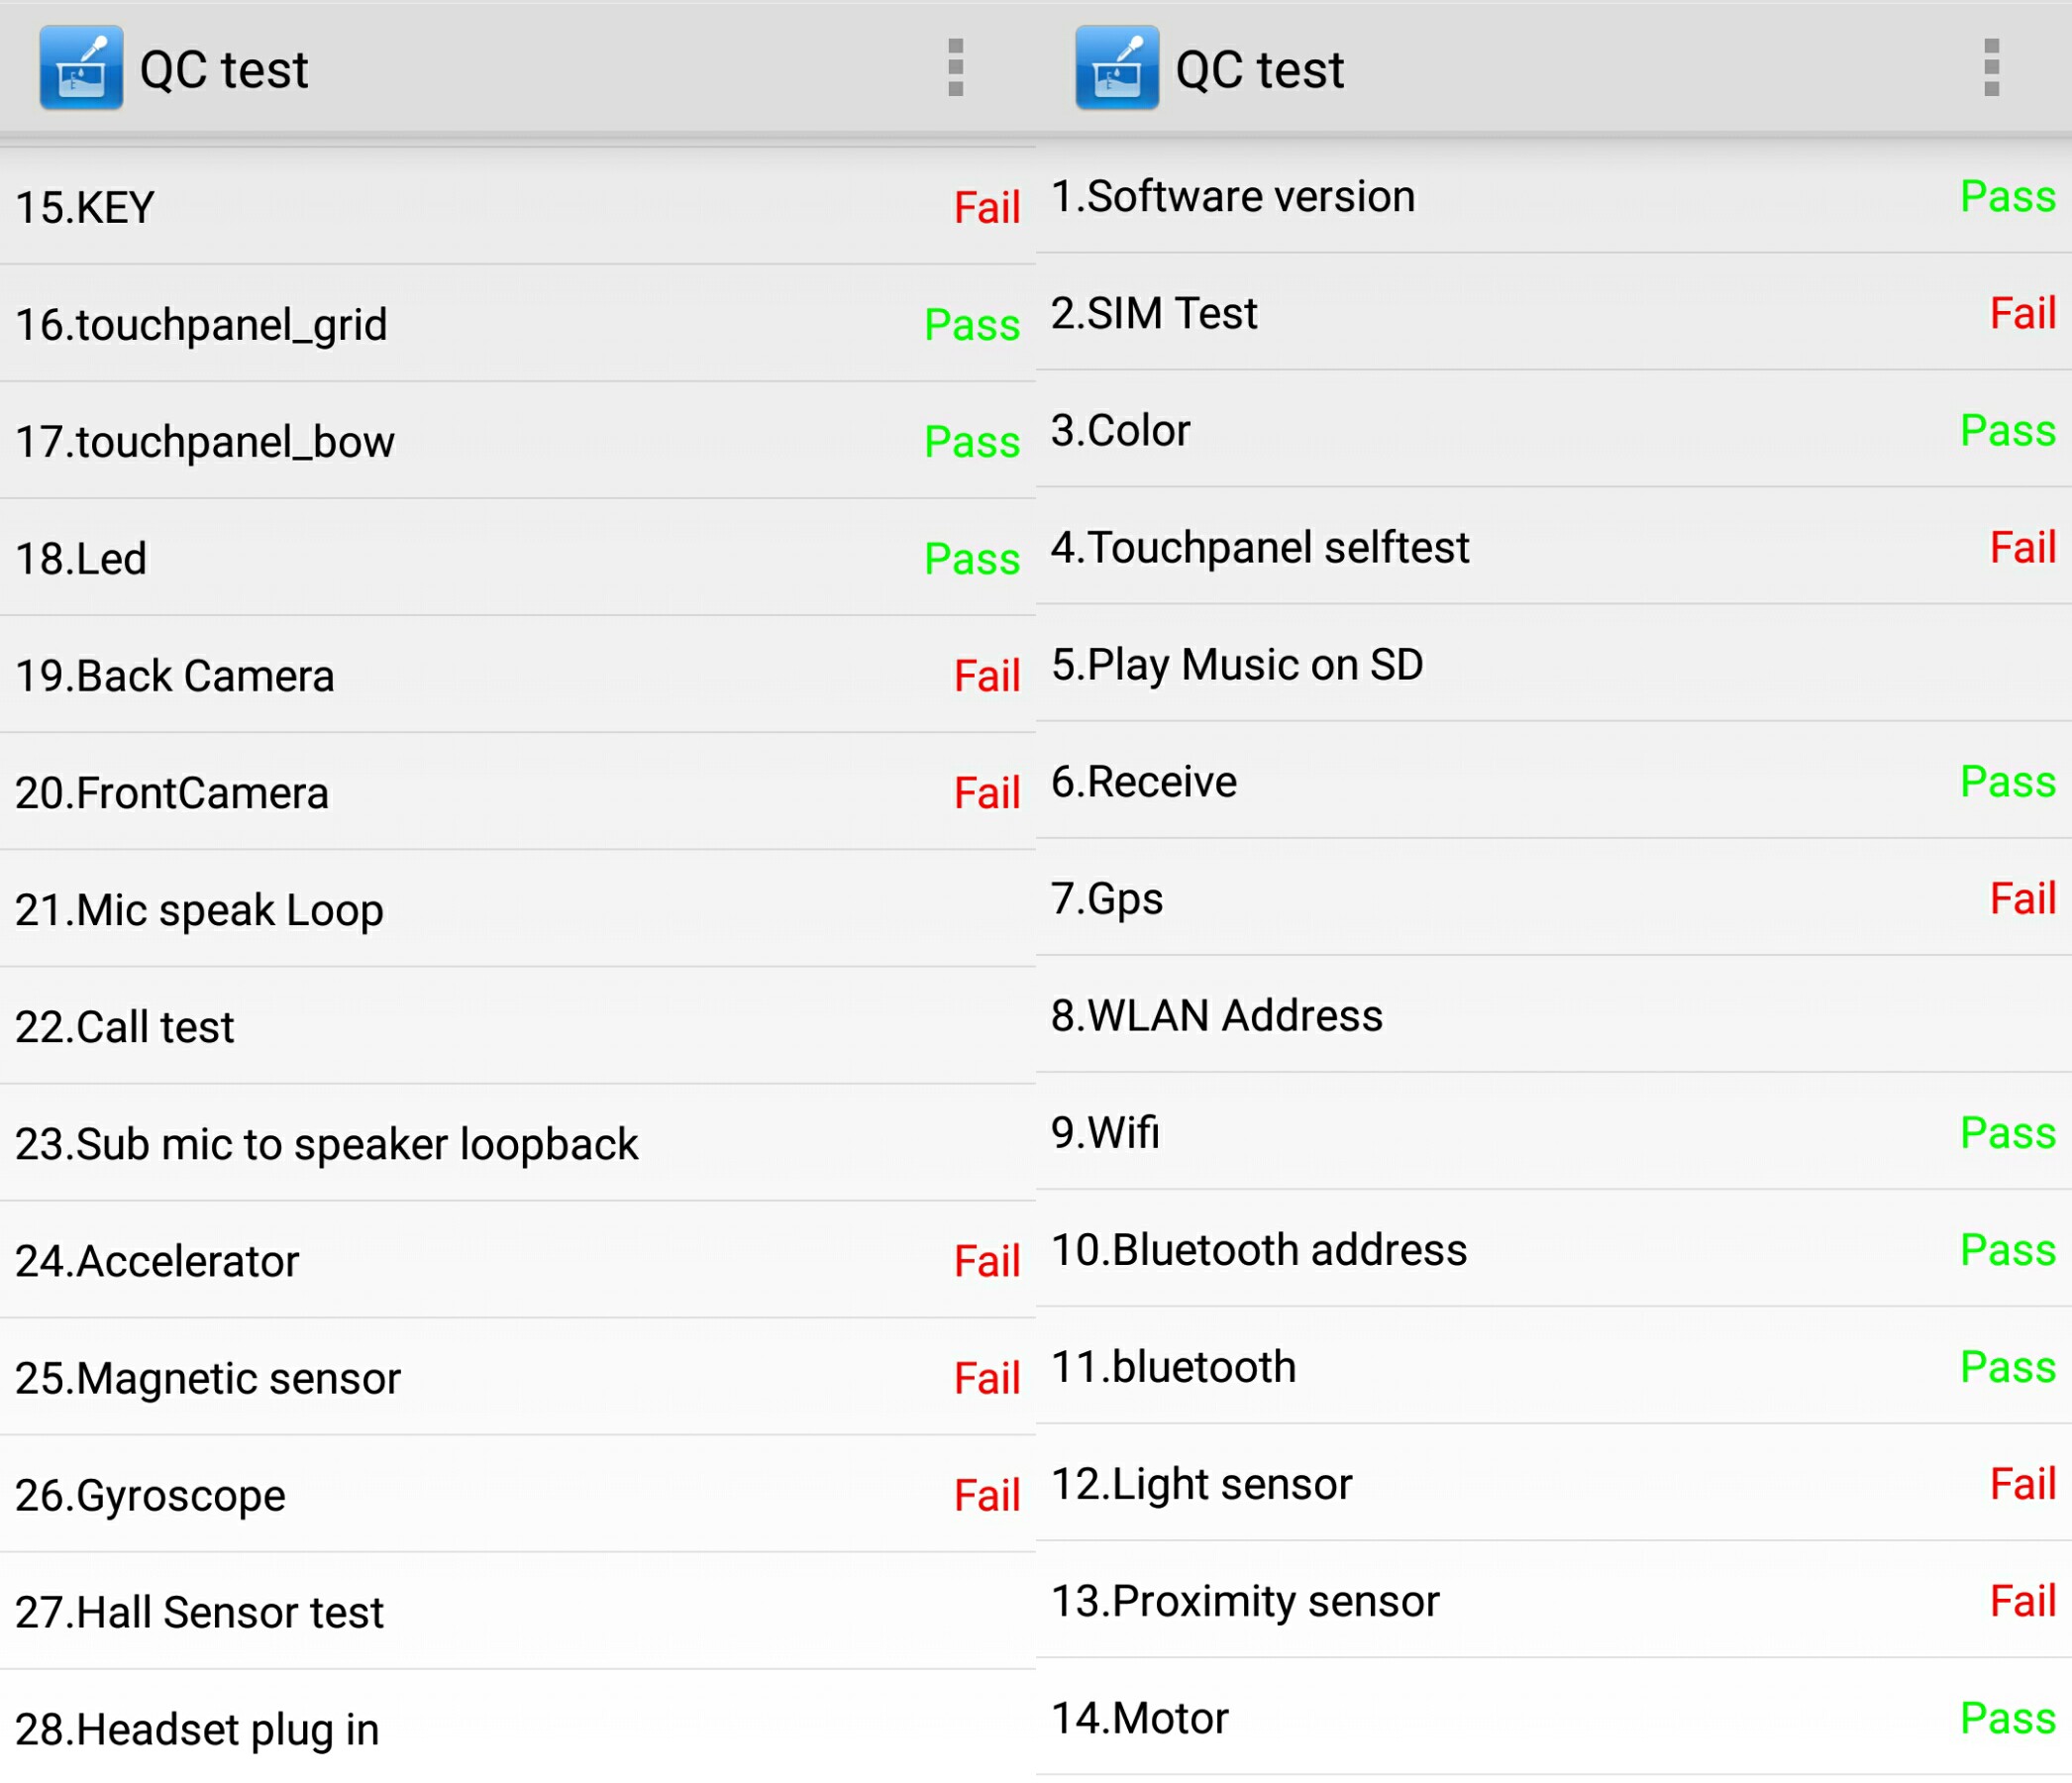The width and height of the screenshot is (2072, 1783).
Task: Open the 2.SIM Test entry
Action: 1554,312
